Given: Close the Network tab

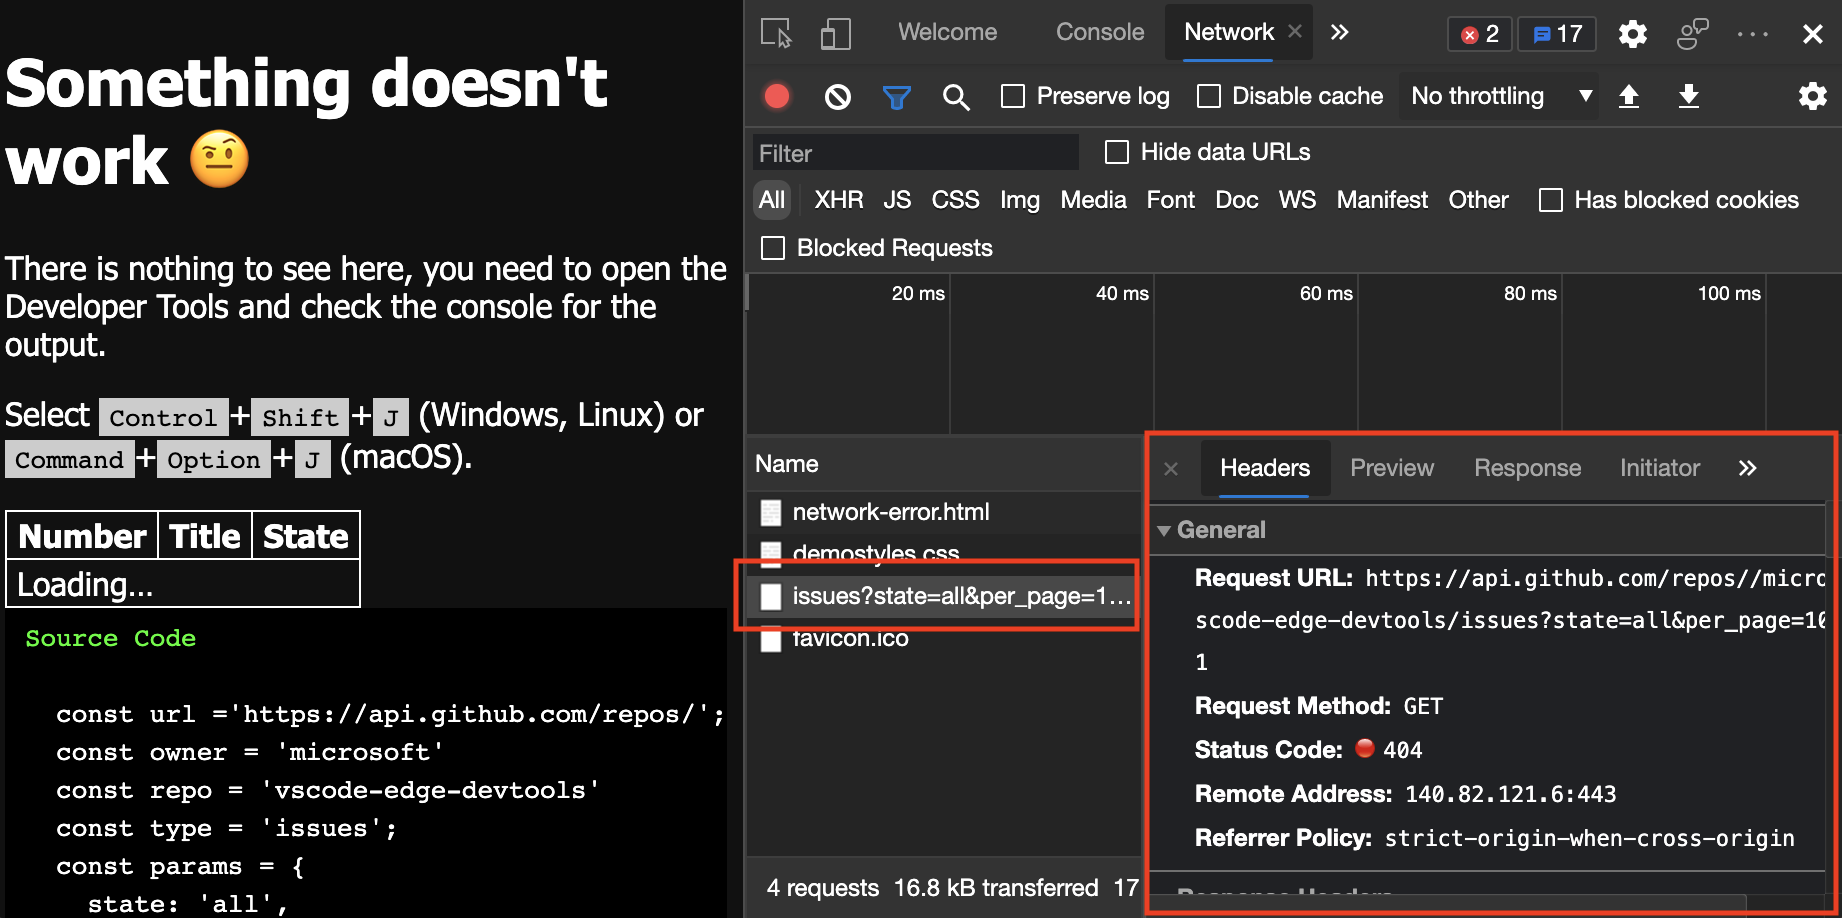Looking at the screenshot, I should click(1295, 32).
